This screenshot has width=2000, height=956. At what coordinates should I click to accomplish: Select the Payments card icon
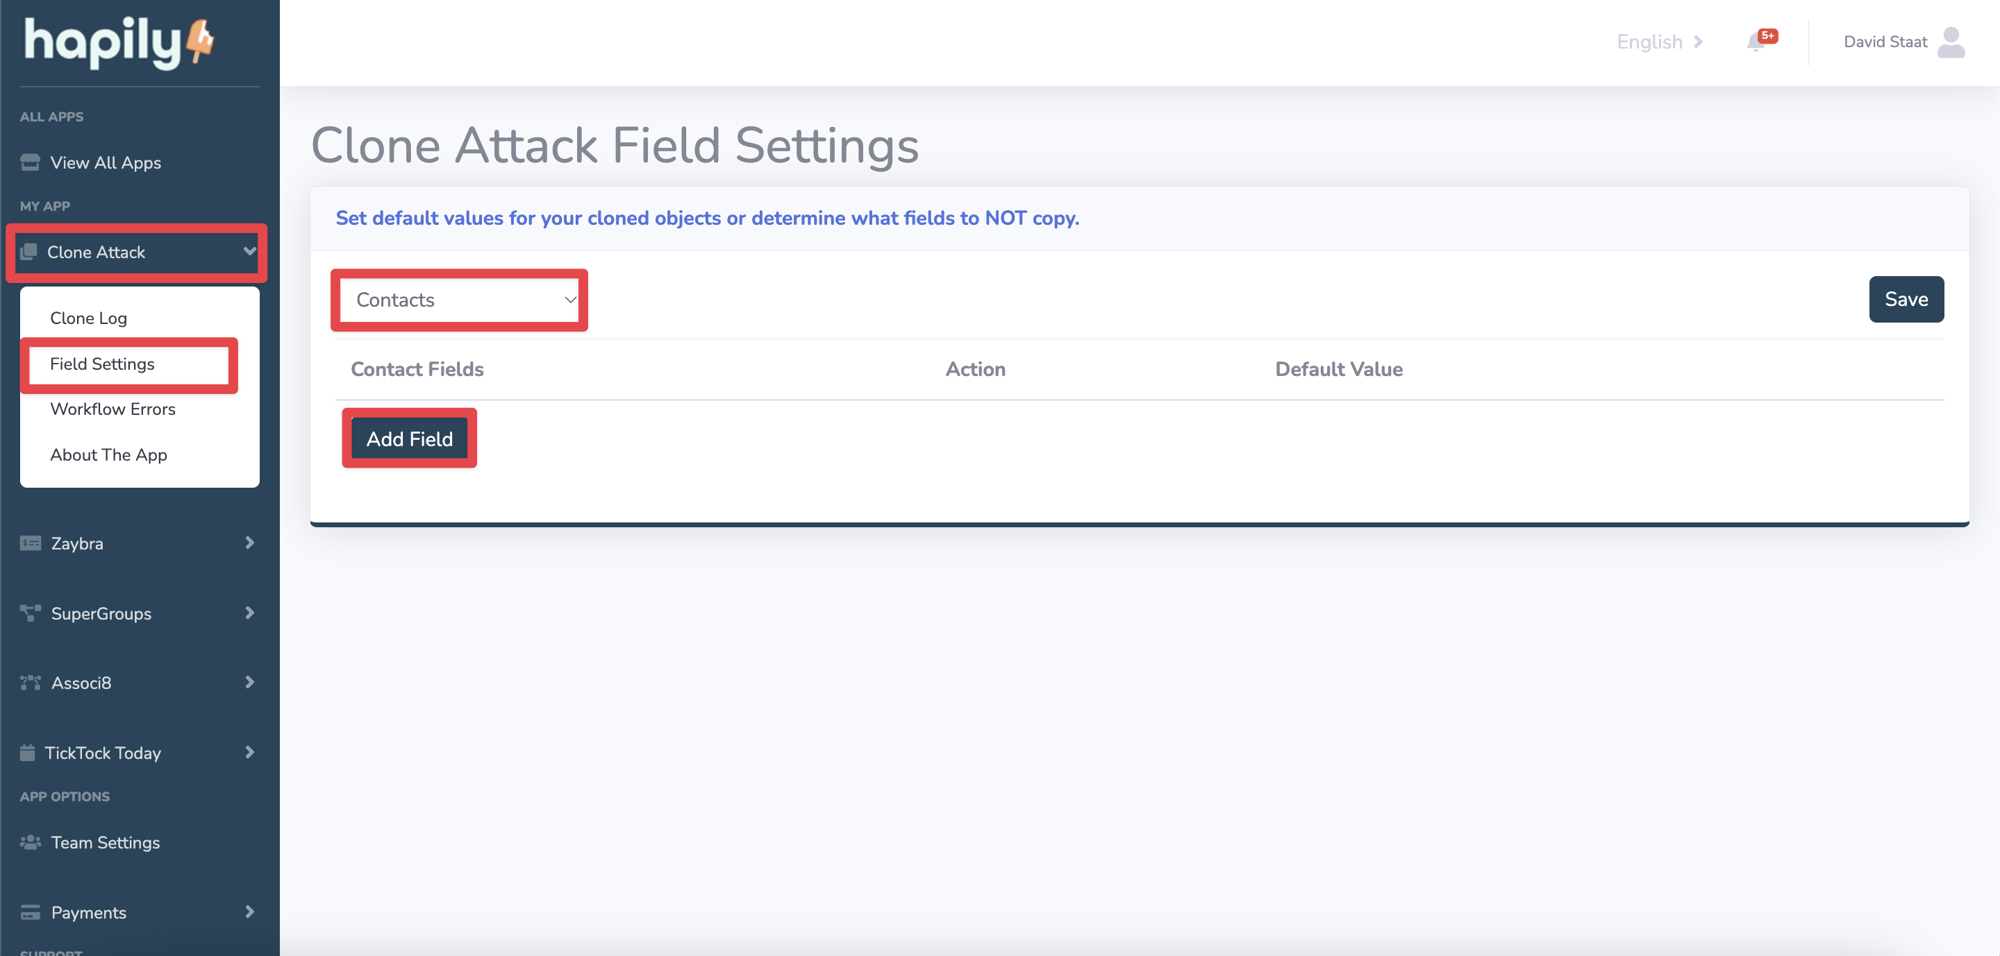(28, 912)
